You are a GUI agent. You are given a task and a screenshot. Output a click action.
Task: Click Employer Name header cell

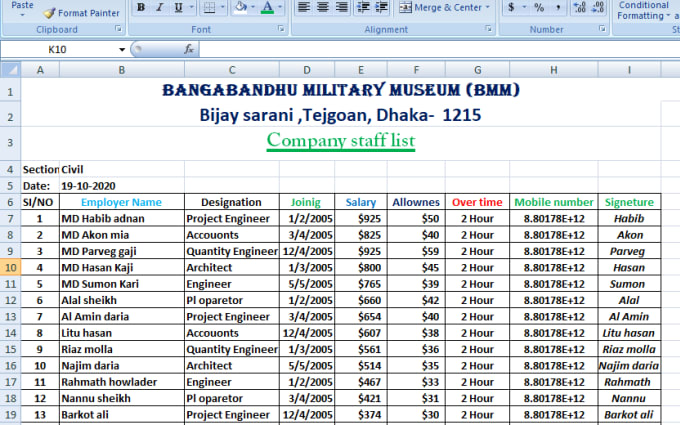(121, 202)
